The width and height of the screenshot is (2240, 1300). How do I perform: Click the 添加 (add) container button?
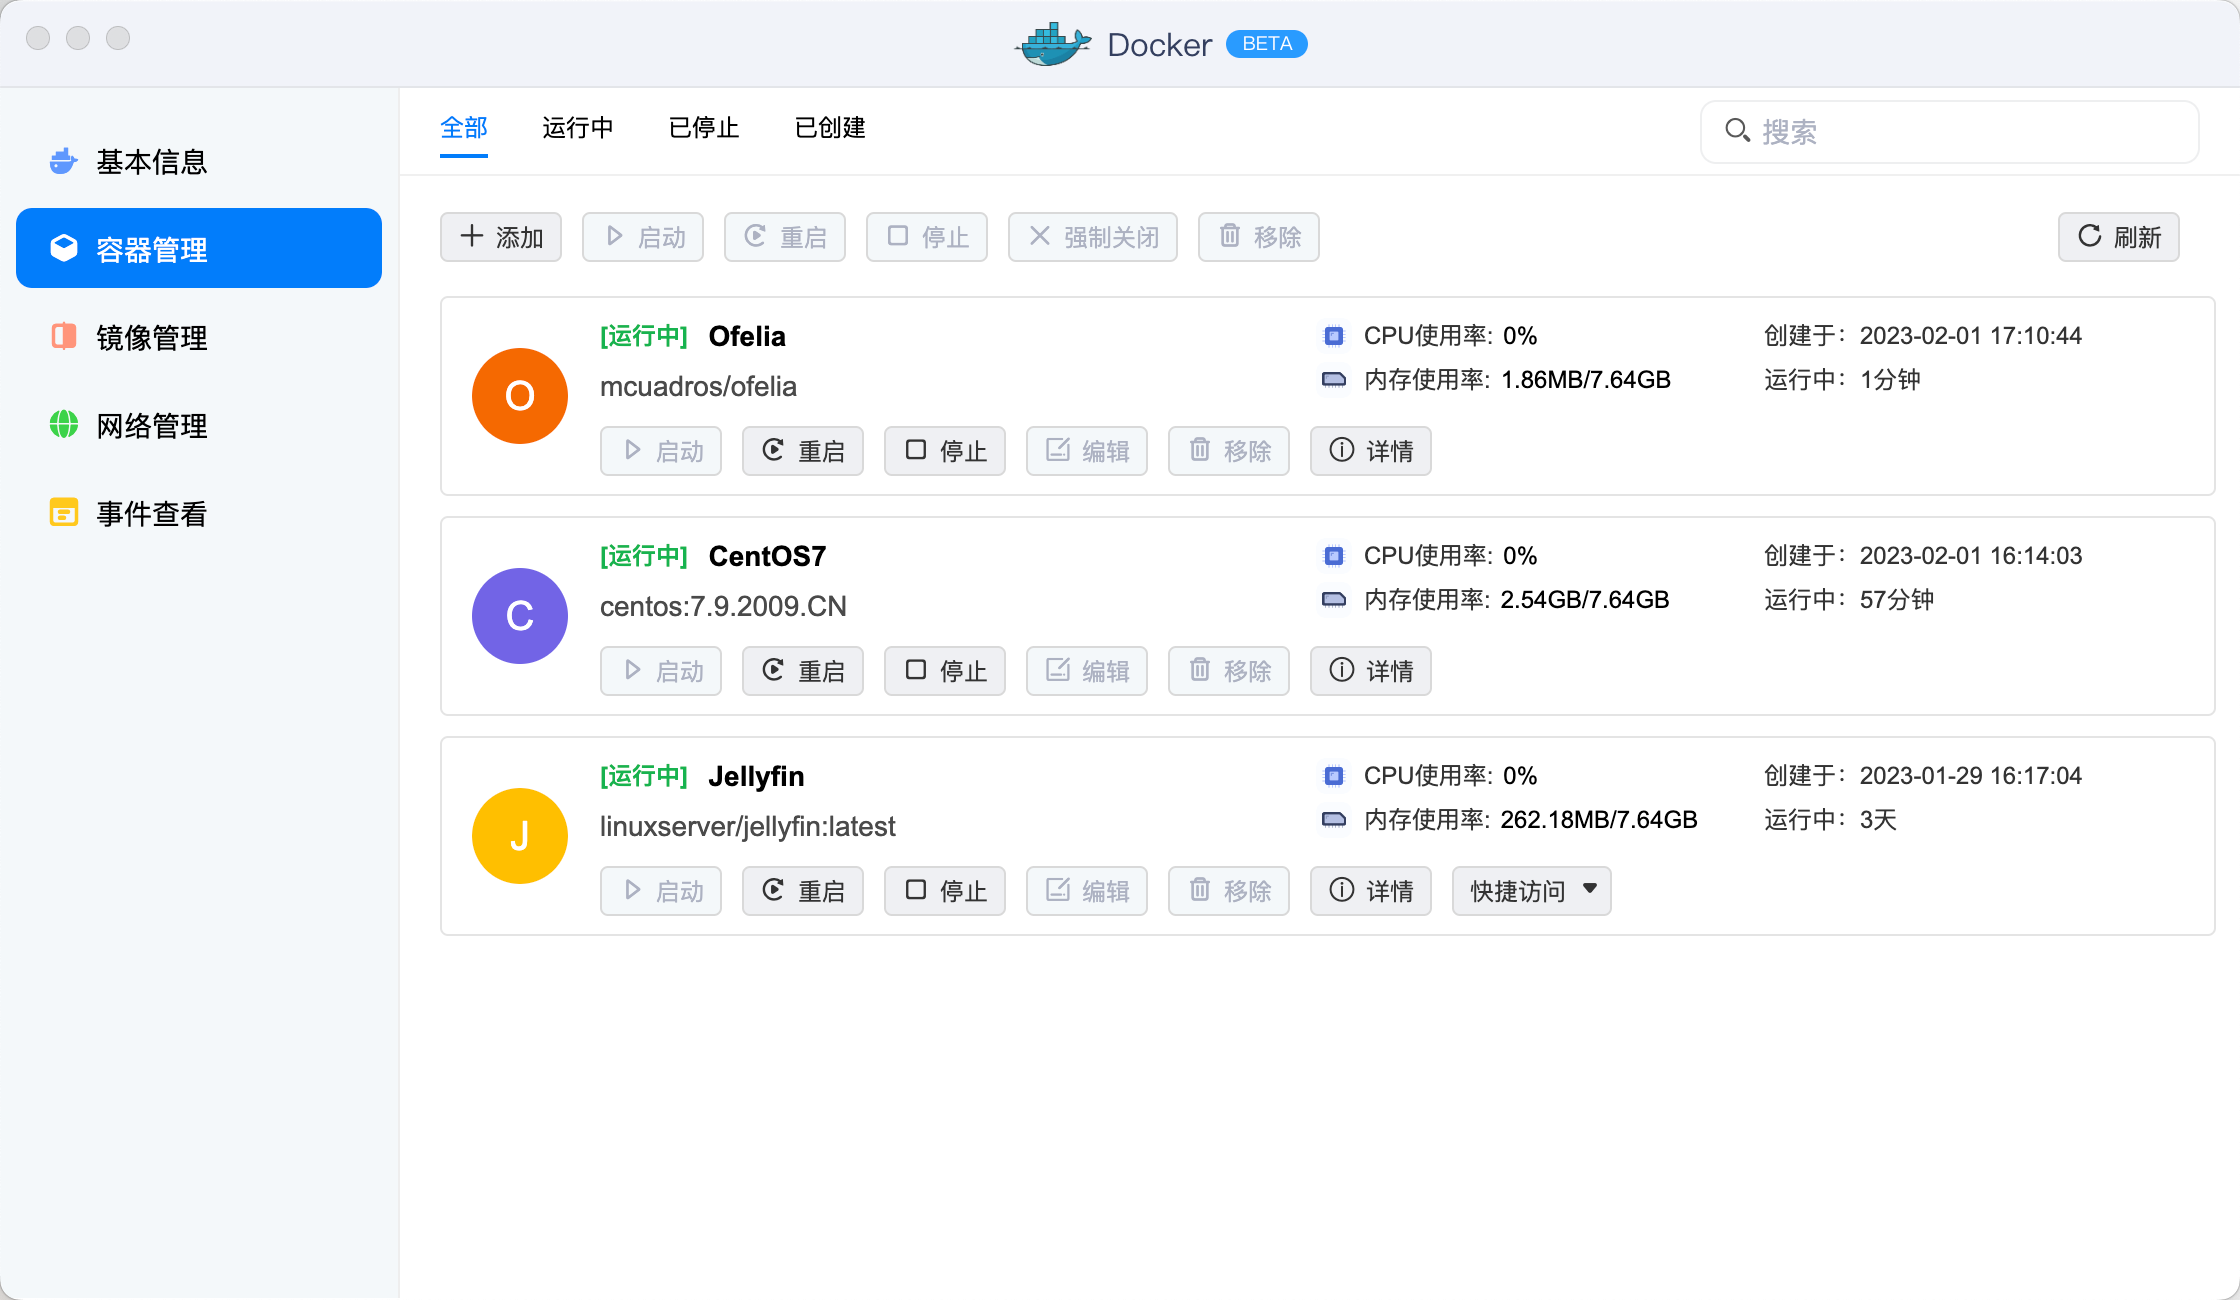coord(501,237)
